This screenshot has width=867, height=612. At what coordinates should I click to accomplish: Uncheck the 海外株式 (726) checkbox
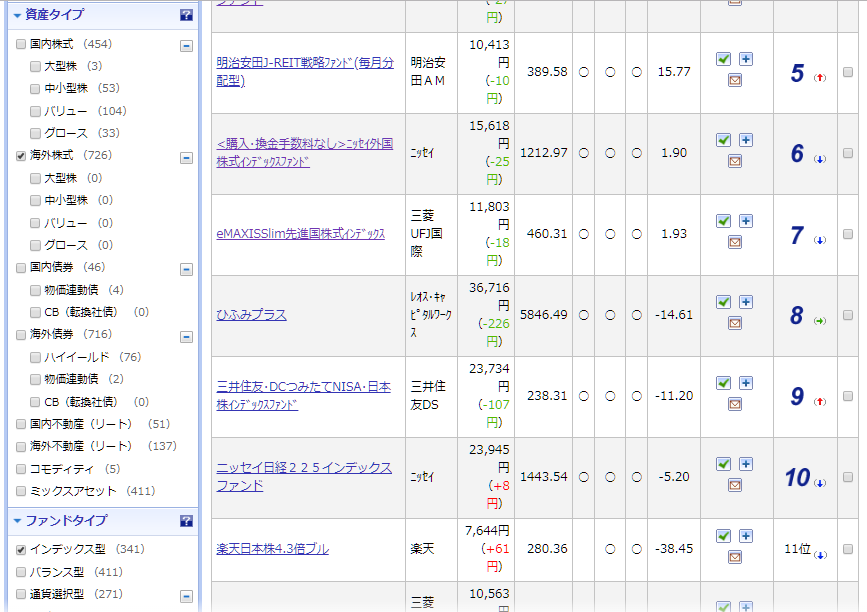pos(21,156)
